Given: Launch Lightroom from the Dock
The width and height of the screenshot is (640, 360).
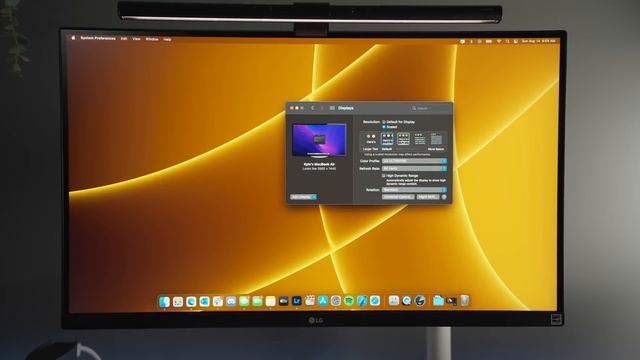Looking at the screenshot, I should (x=297, y=301).
